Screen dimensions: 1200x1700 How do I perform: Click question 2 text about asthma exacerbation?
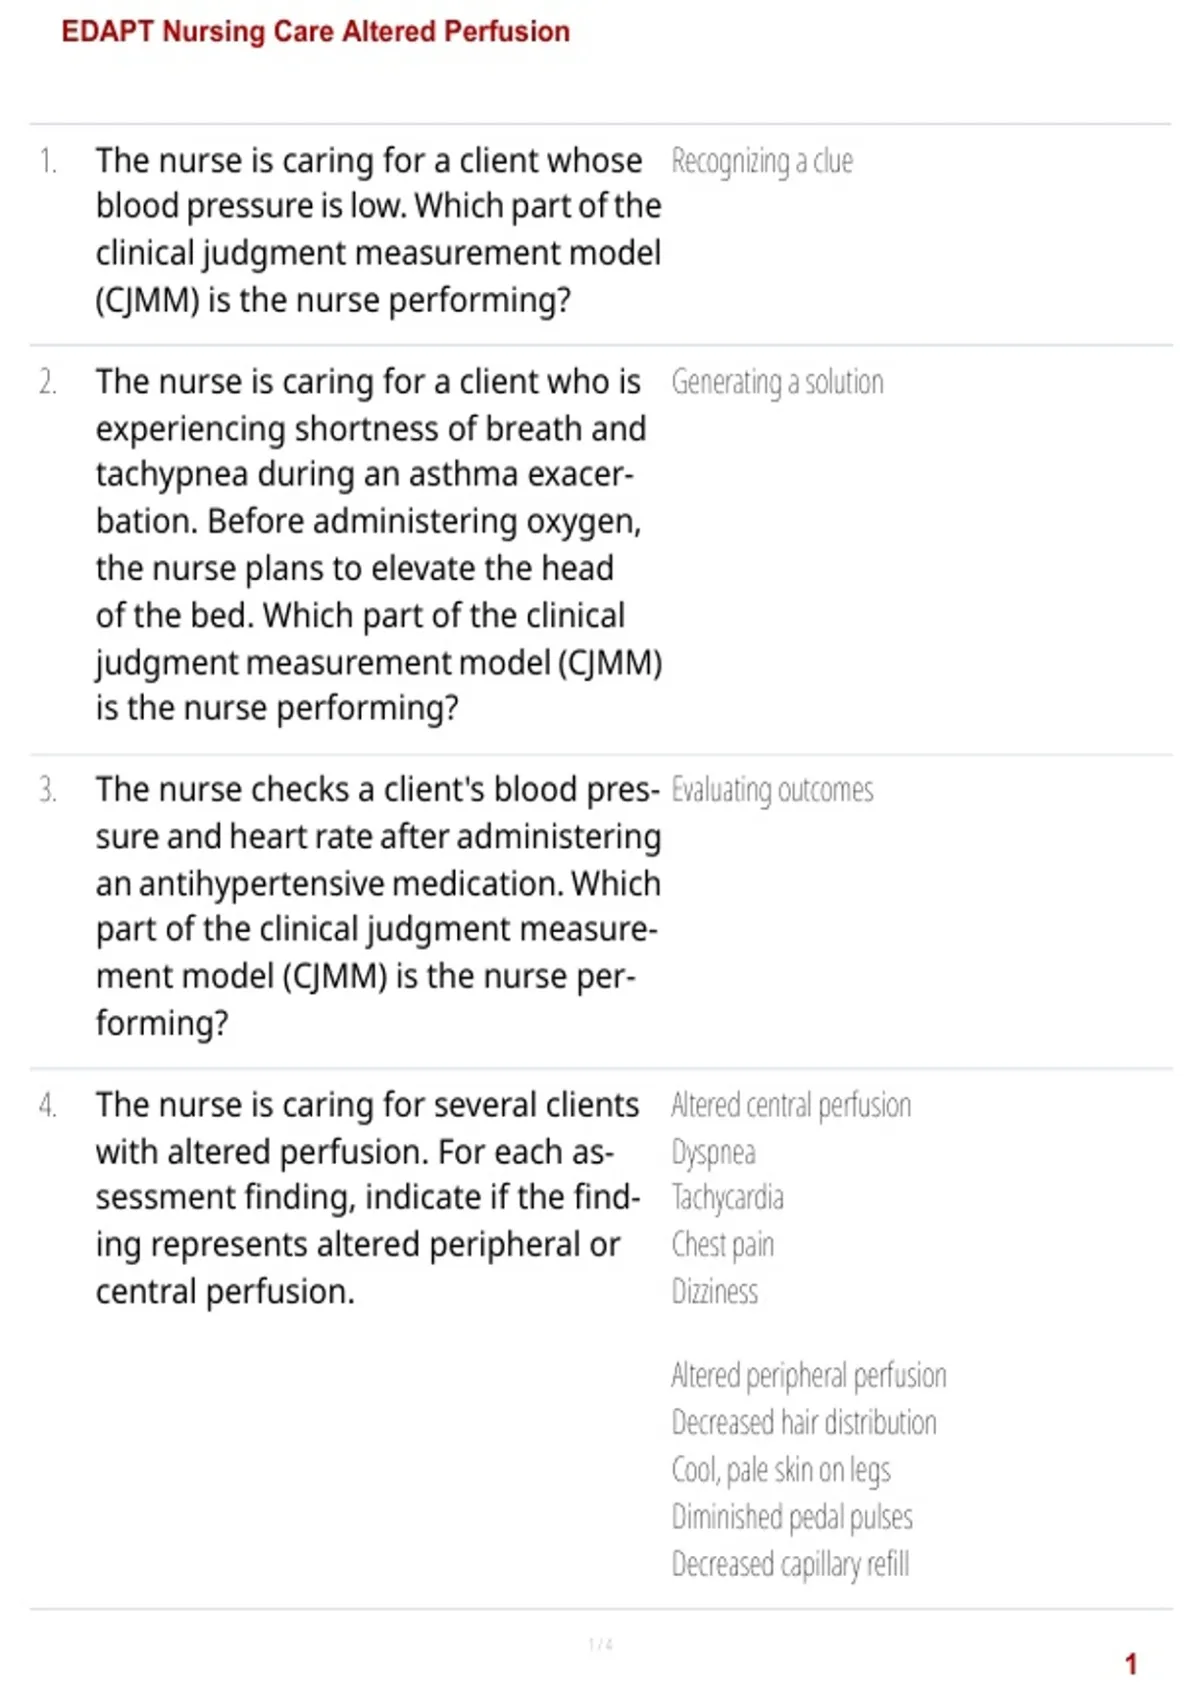click(x=378, y=544)
